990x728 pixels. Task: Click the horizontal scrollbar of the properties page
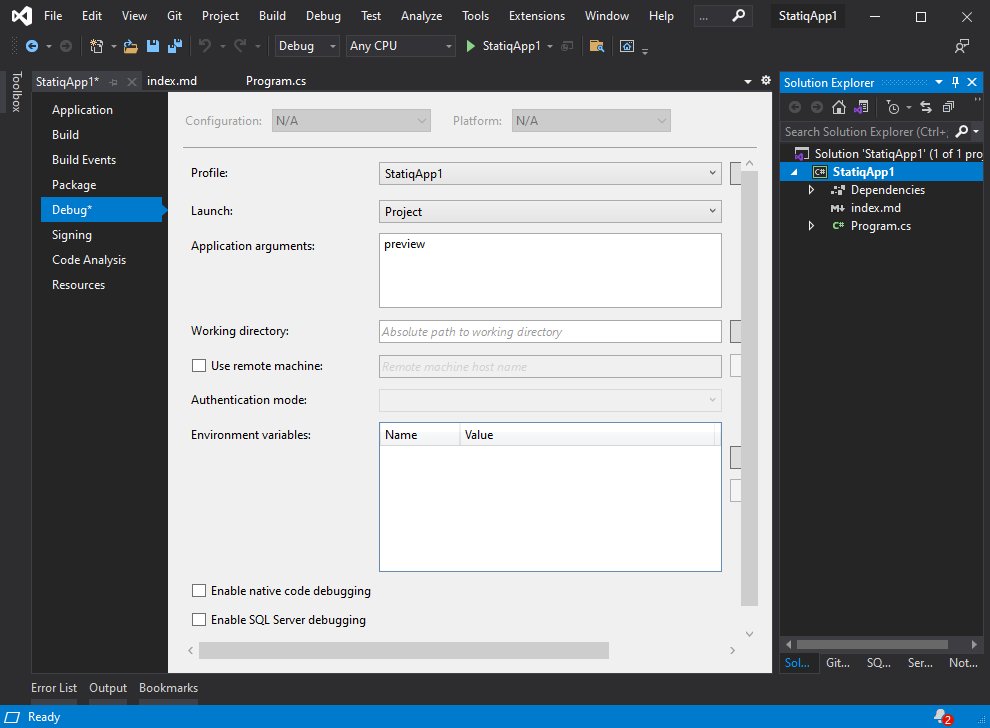tap(404, 650)
